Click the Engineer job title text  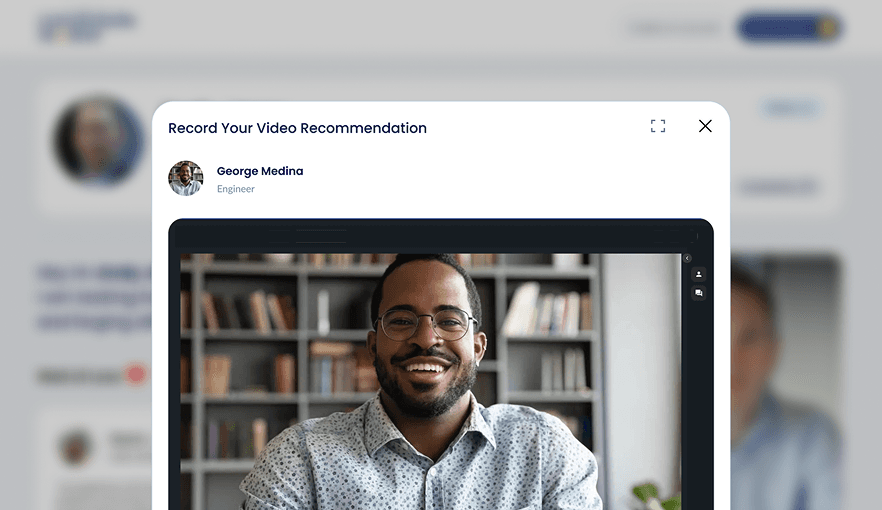[x=236, y=189]
